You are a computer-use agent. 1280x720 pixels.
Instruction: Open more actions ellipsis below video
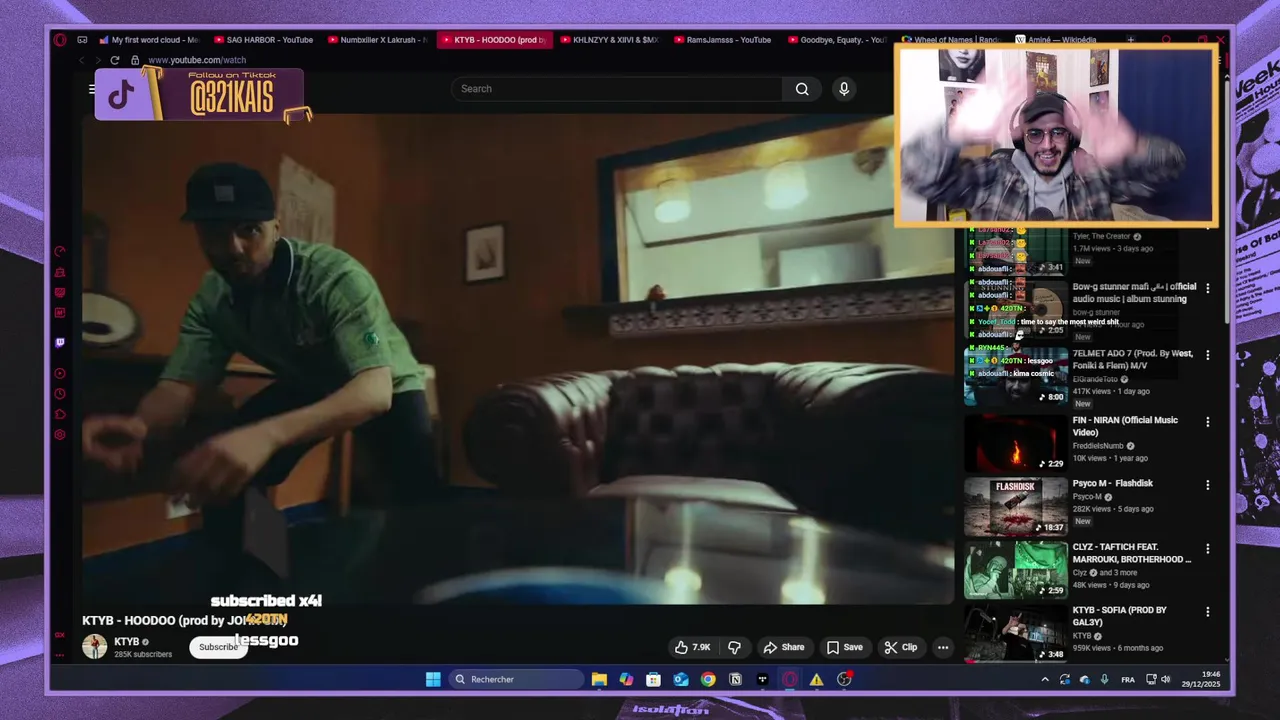click(x=942, y=647)
